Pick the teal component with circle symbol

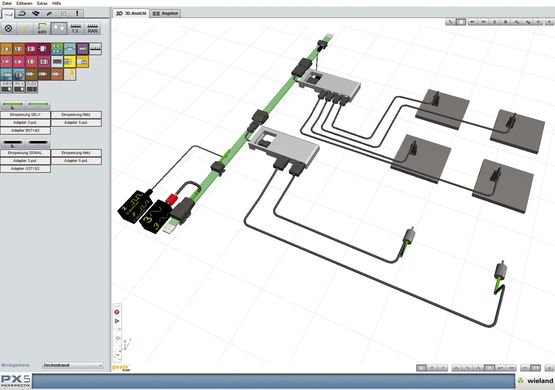[x=19, y=74]
